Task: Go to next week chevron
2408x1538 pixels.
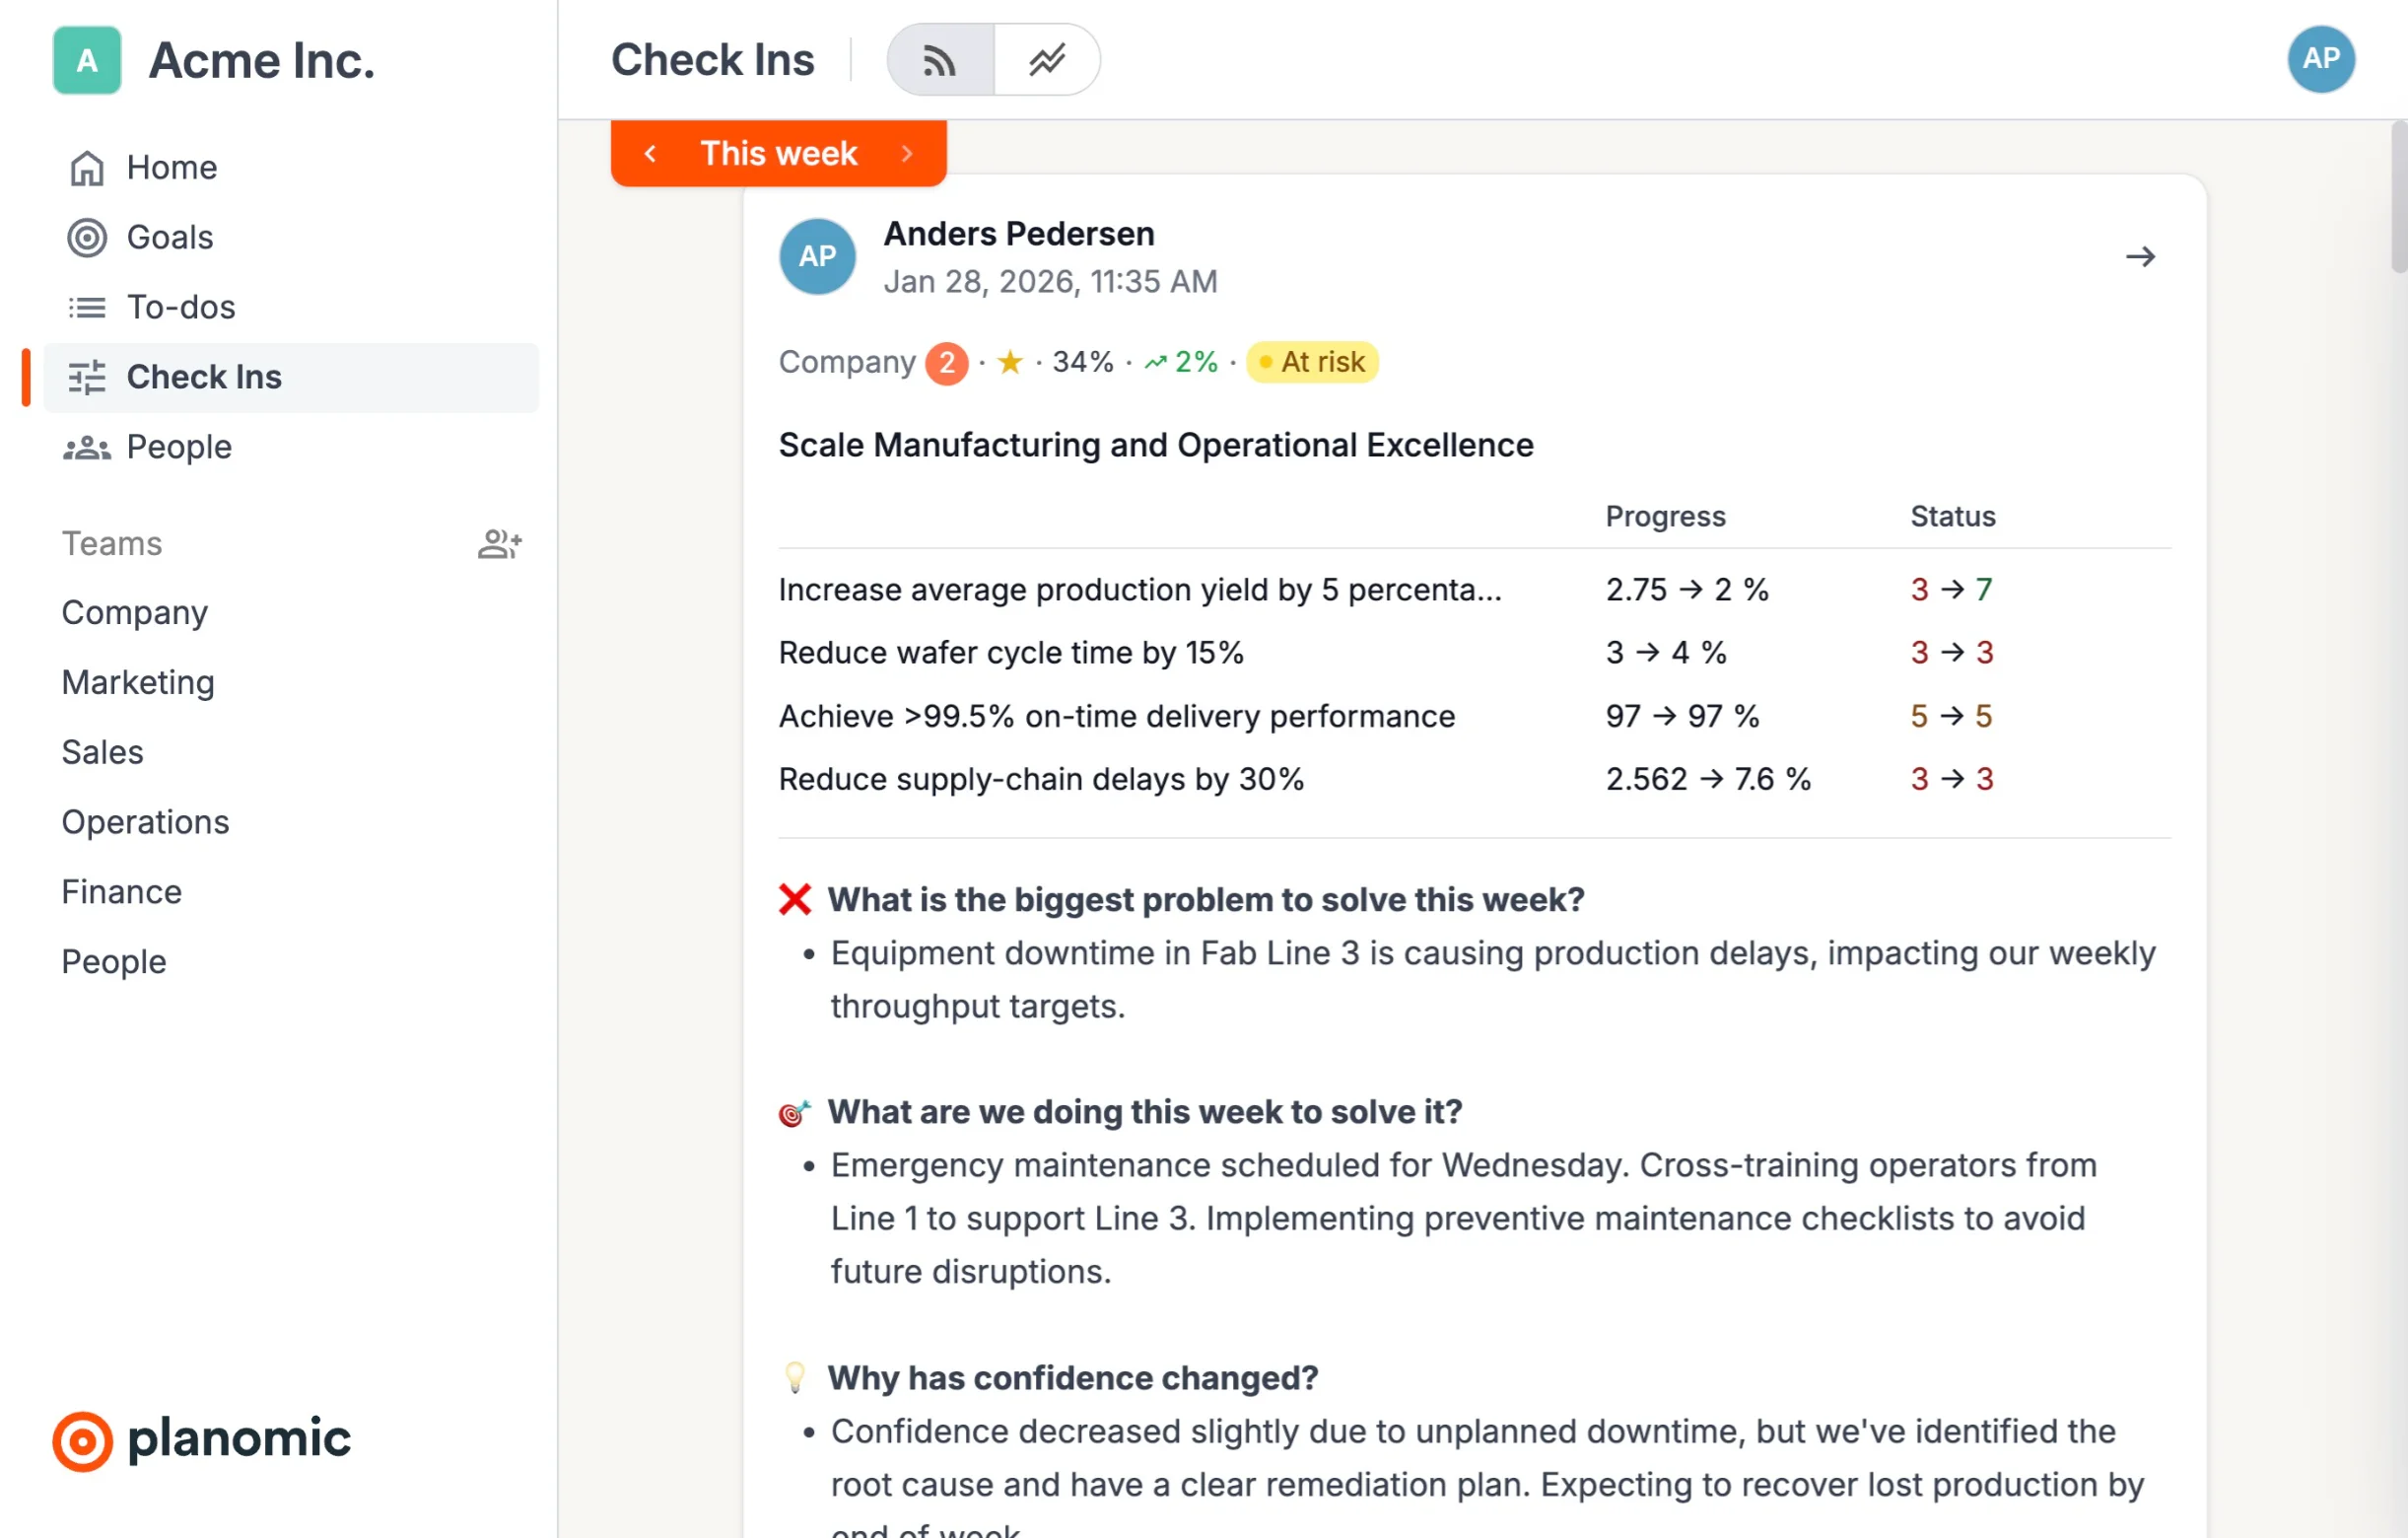Action: (907, 153)
